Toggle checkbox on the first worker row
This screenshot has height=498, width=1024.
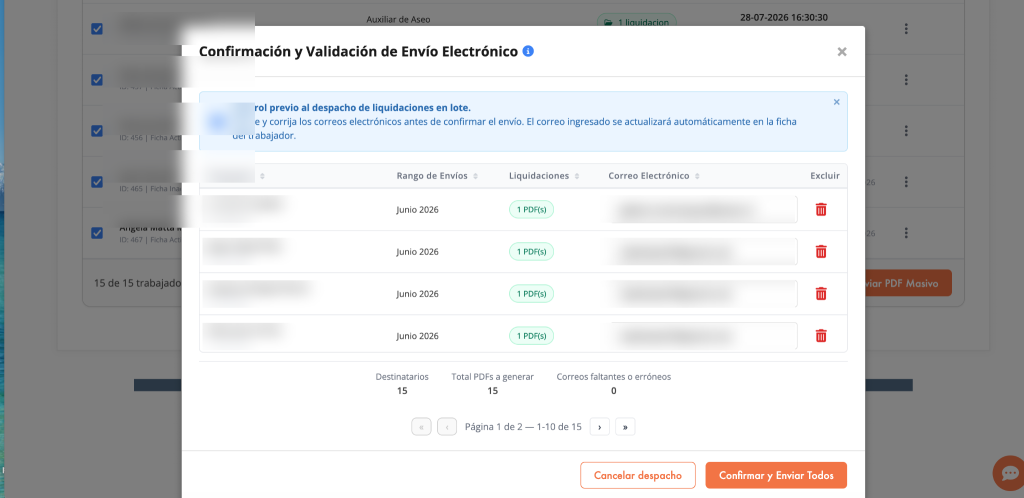pos(97,29)
